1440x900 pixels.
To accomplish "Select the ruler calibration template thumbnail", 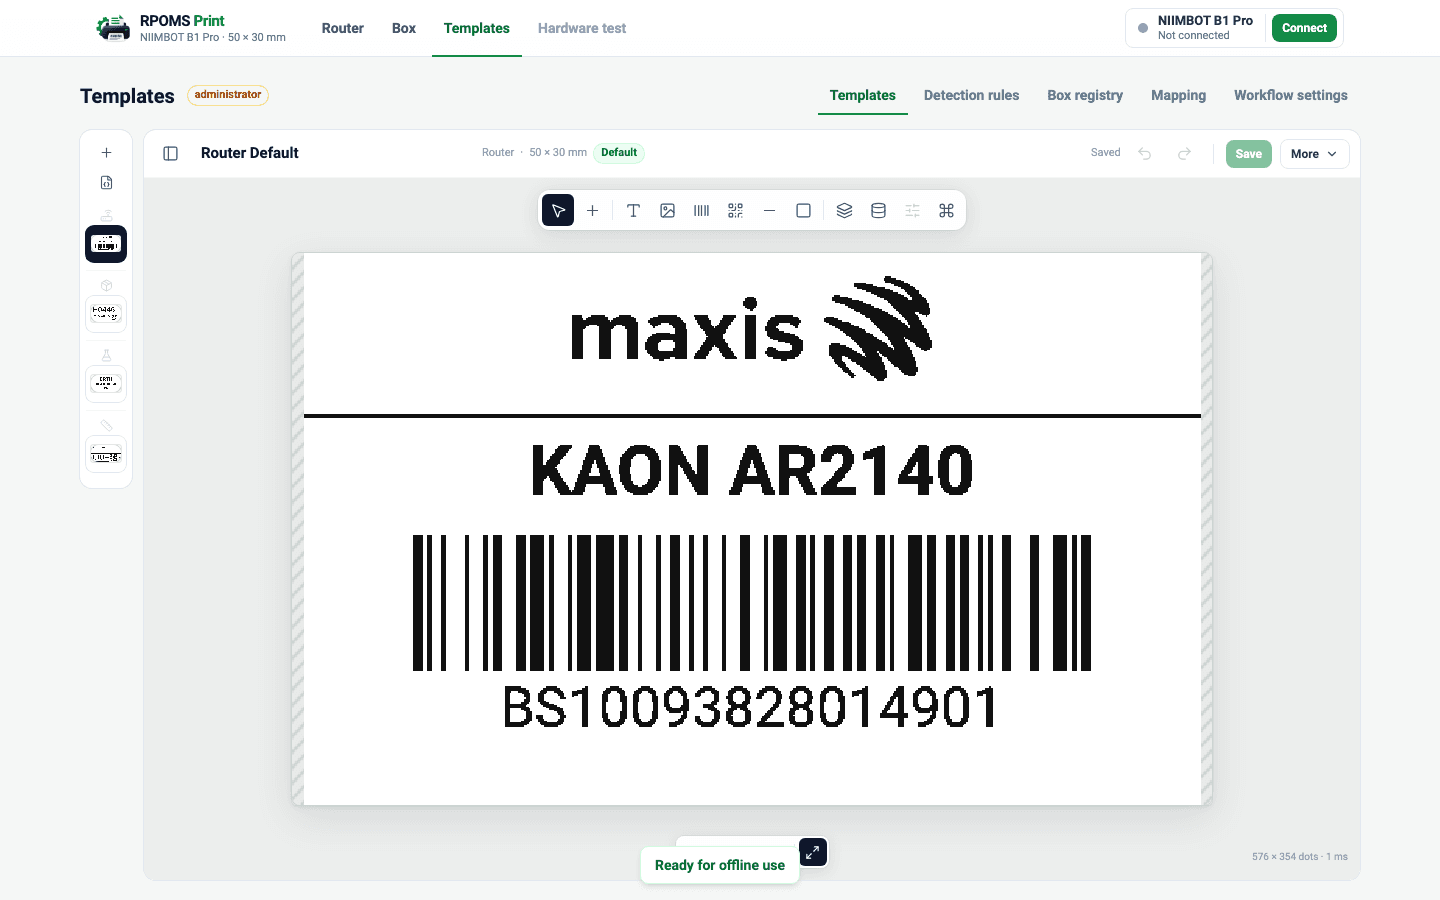I will pyautogui.click(x=106, y=454).
